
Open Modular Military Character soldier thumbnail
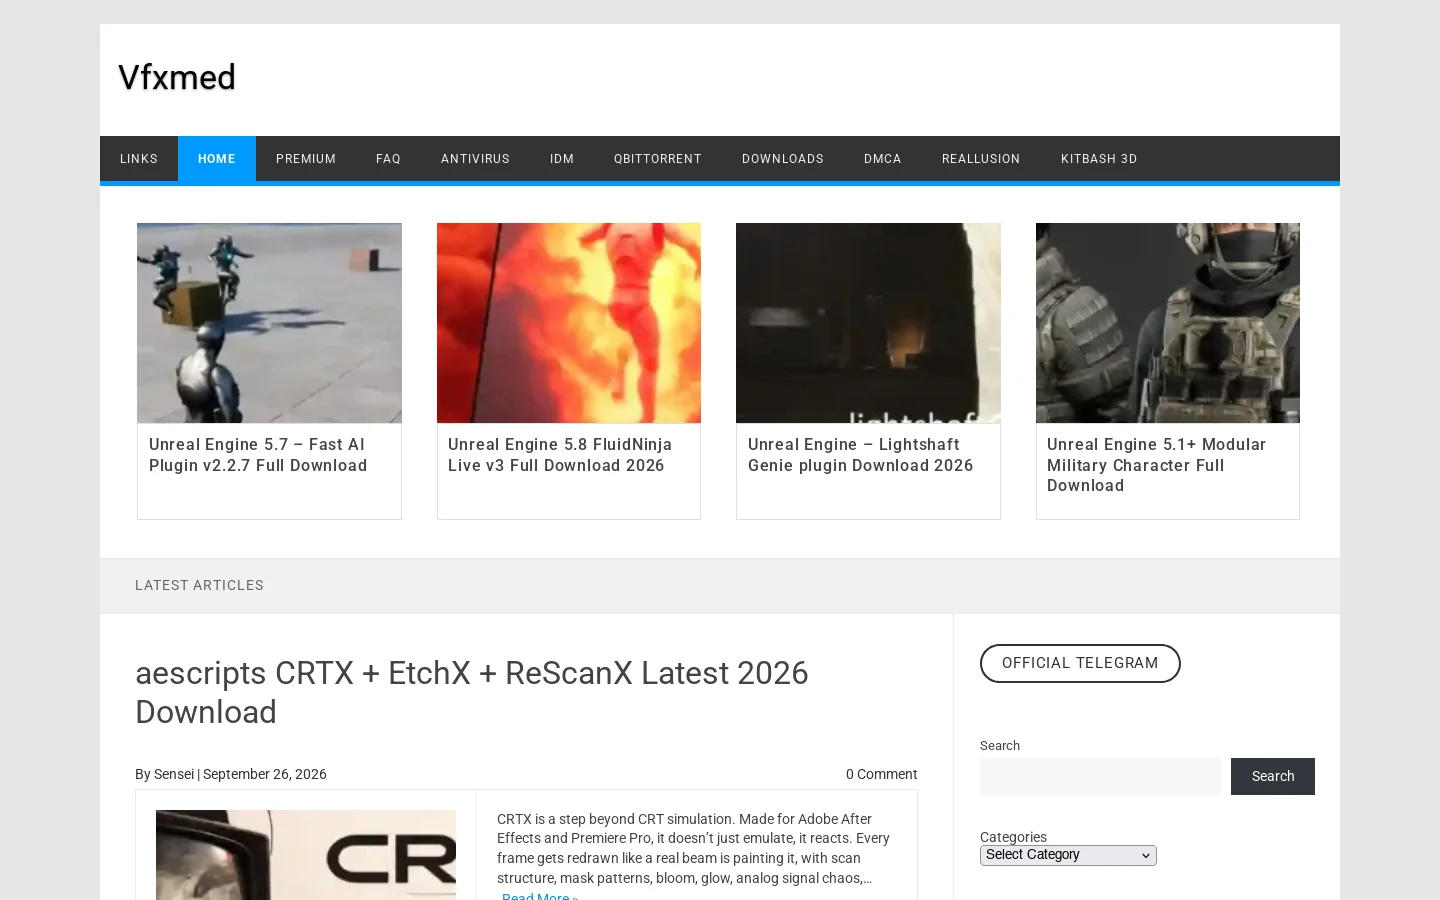(x=1168, y=323)
